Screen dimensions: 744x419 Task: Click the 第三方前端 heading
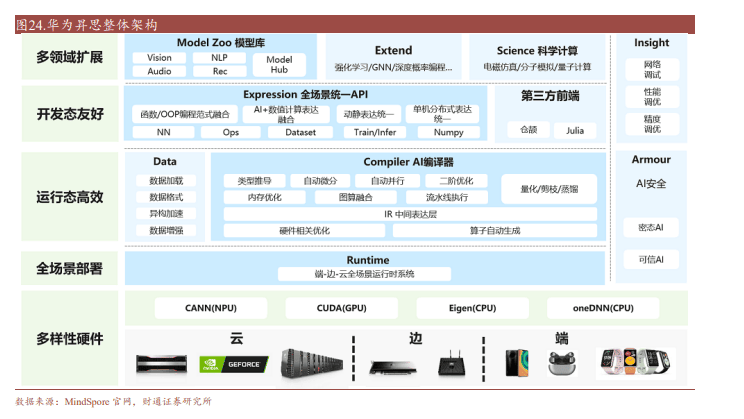(x=550, y=96)
